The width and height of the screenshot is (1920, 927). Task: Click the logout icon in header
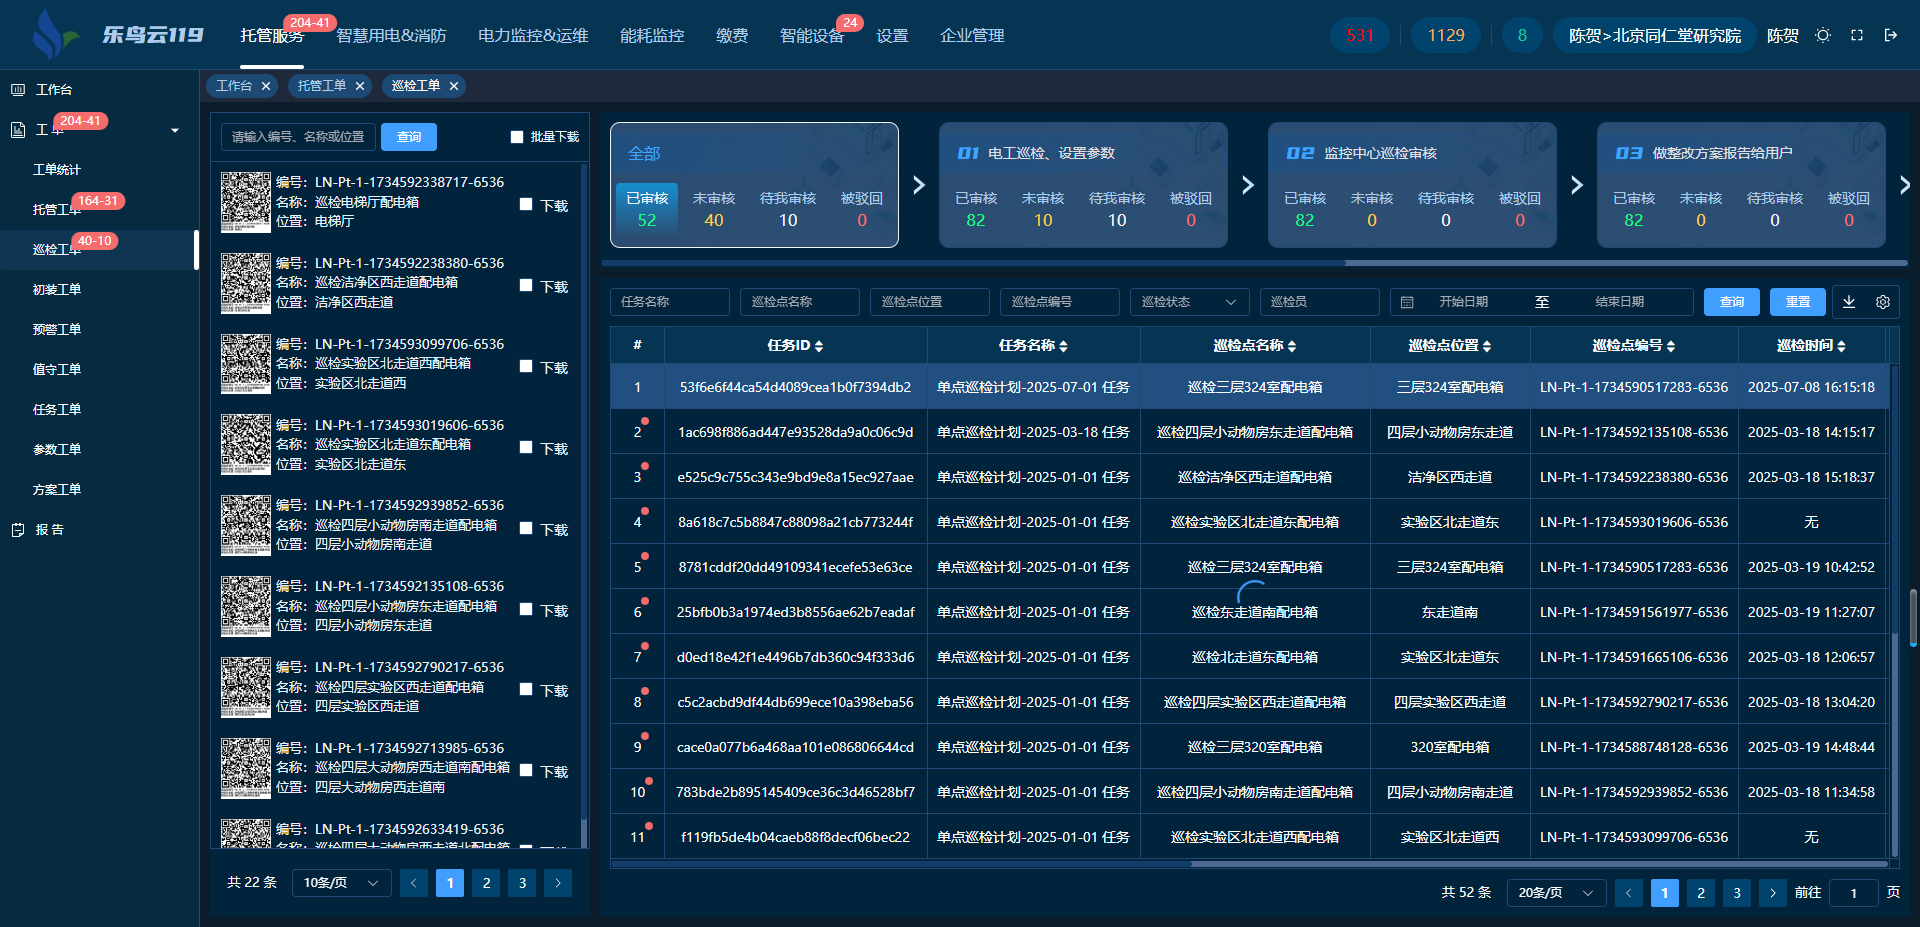(x=1891, y=35)
